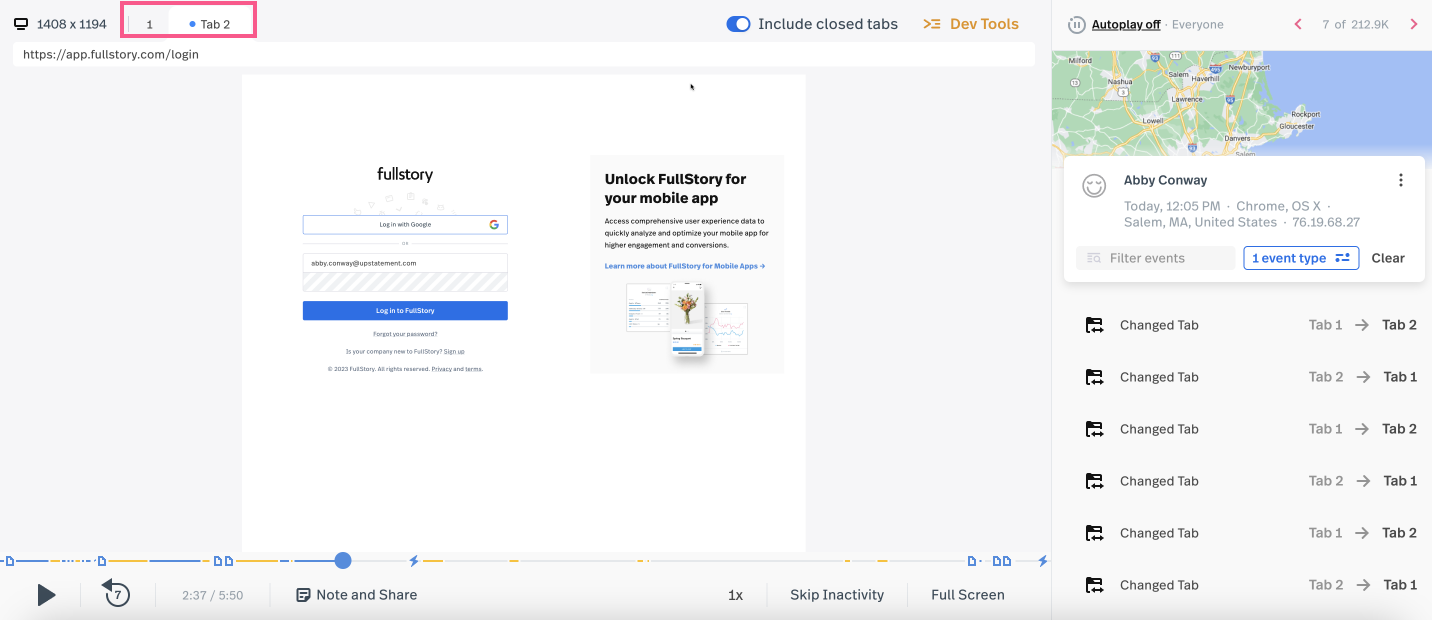Image resolution: width=1432 pixels, height=620 pixels.
Task: Play the session replay
Action: coord(46,595)
